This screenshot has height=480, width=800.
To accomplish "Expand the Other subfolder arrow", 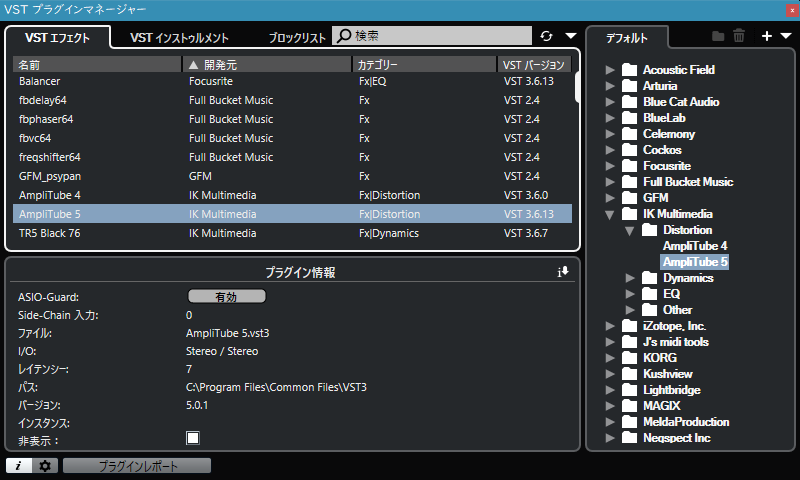I will click(630, 310).
